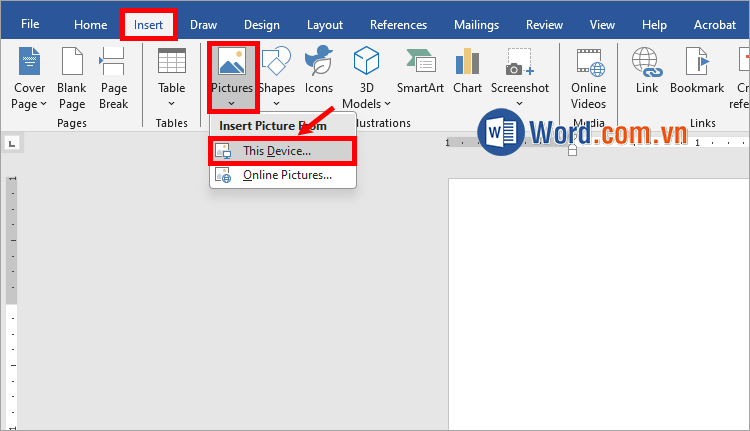Click the Cover Page icon
This screenshot has height=431, width=750.
pos(29,64)
